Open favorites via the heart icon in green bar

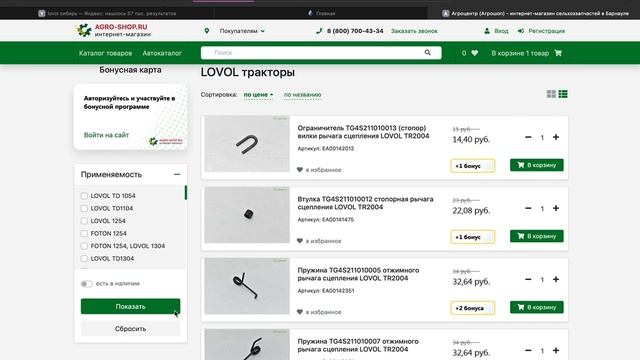pyautogui.click(x=474, y=53)
